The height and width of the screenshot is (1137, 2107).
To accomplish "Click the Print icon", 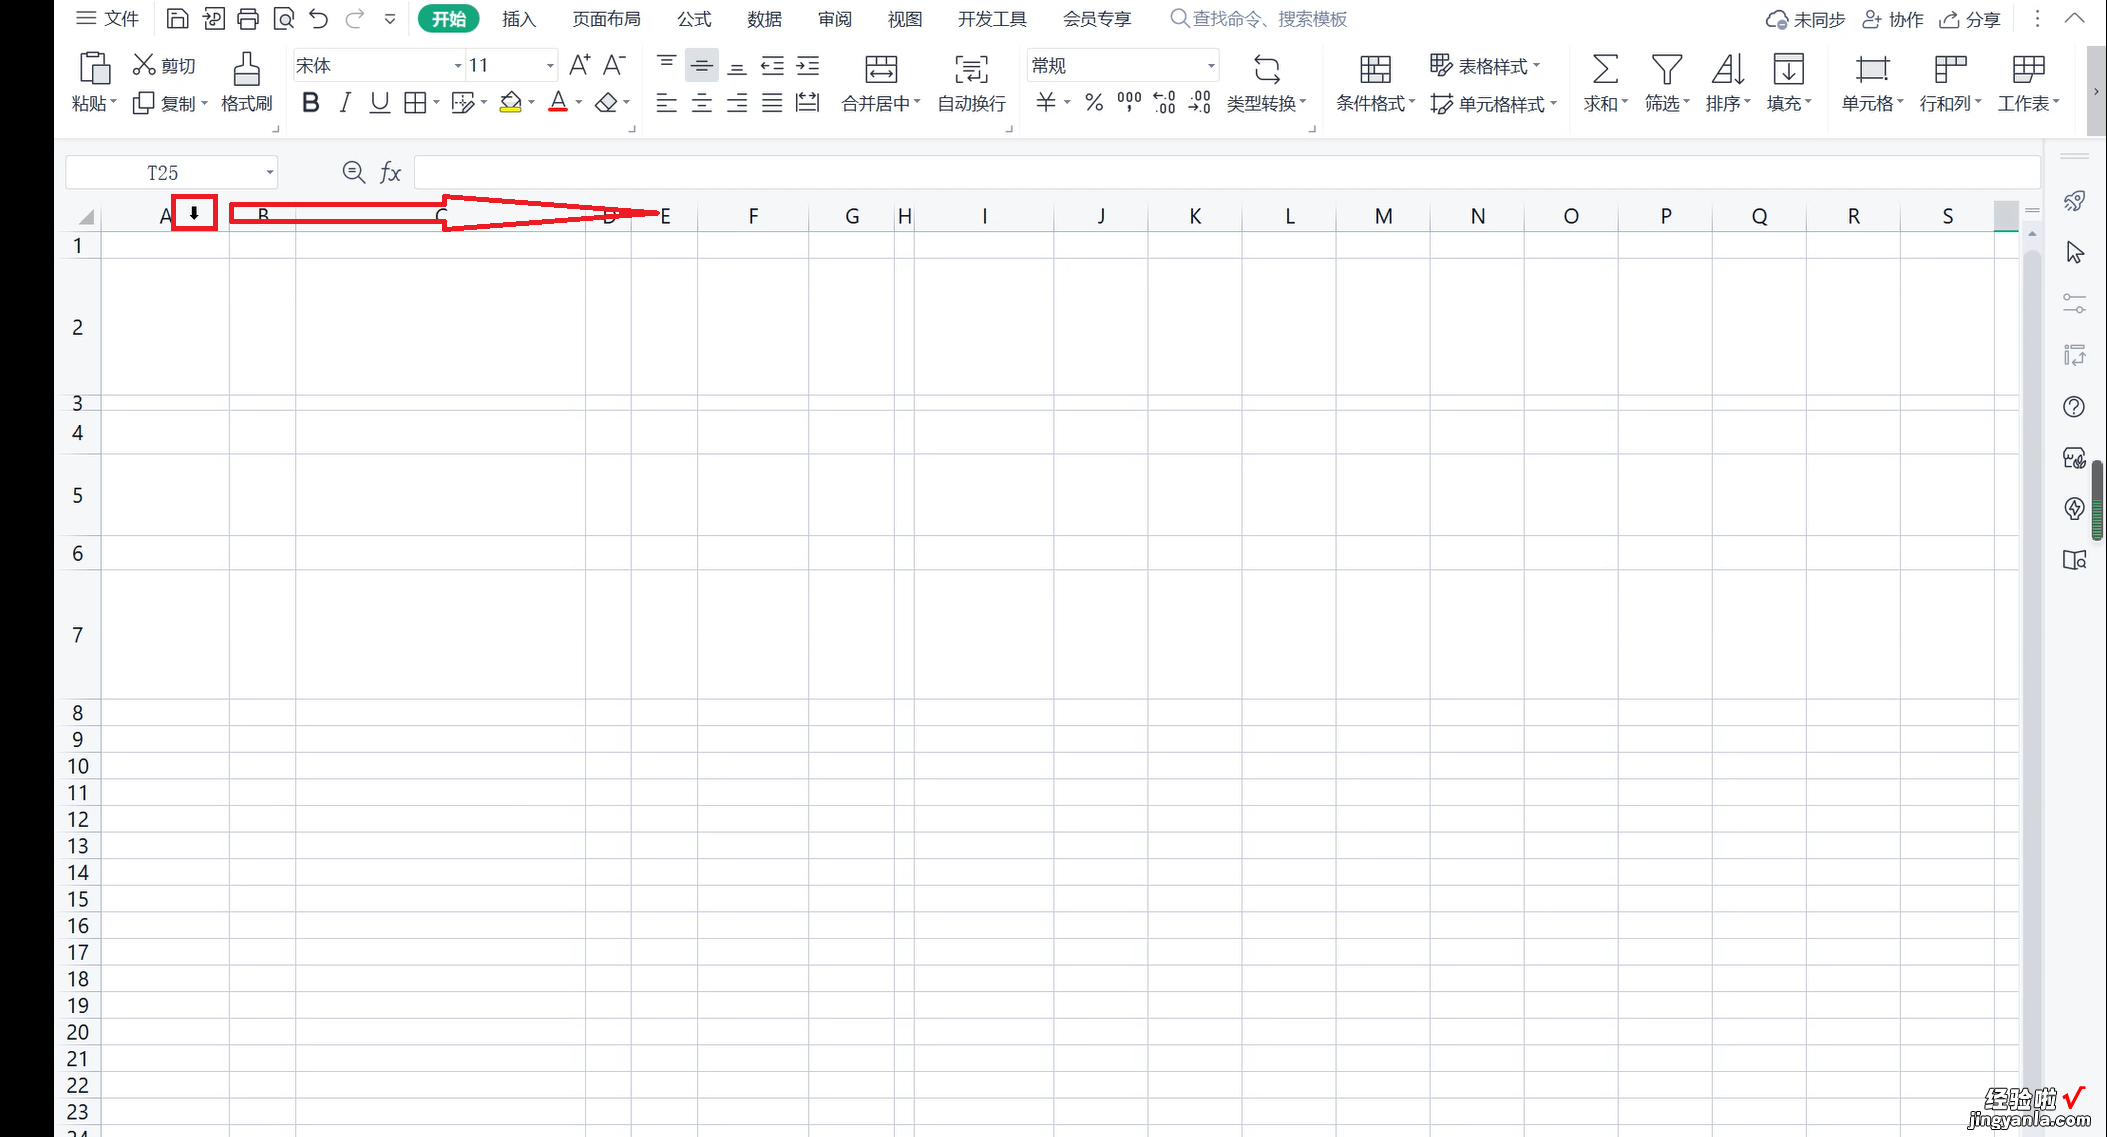I will pos(248,19).
